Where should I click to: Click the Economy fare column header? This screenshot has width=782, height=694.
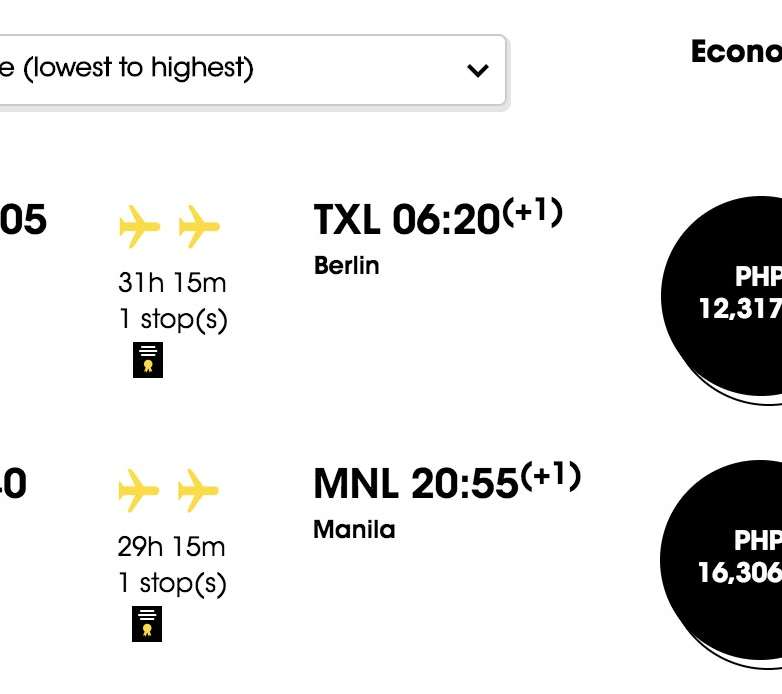736,53
